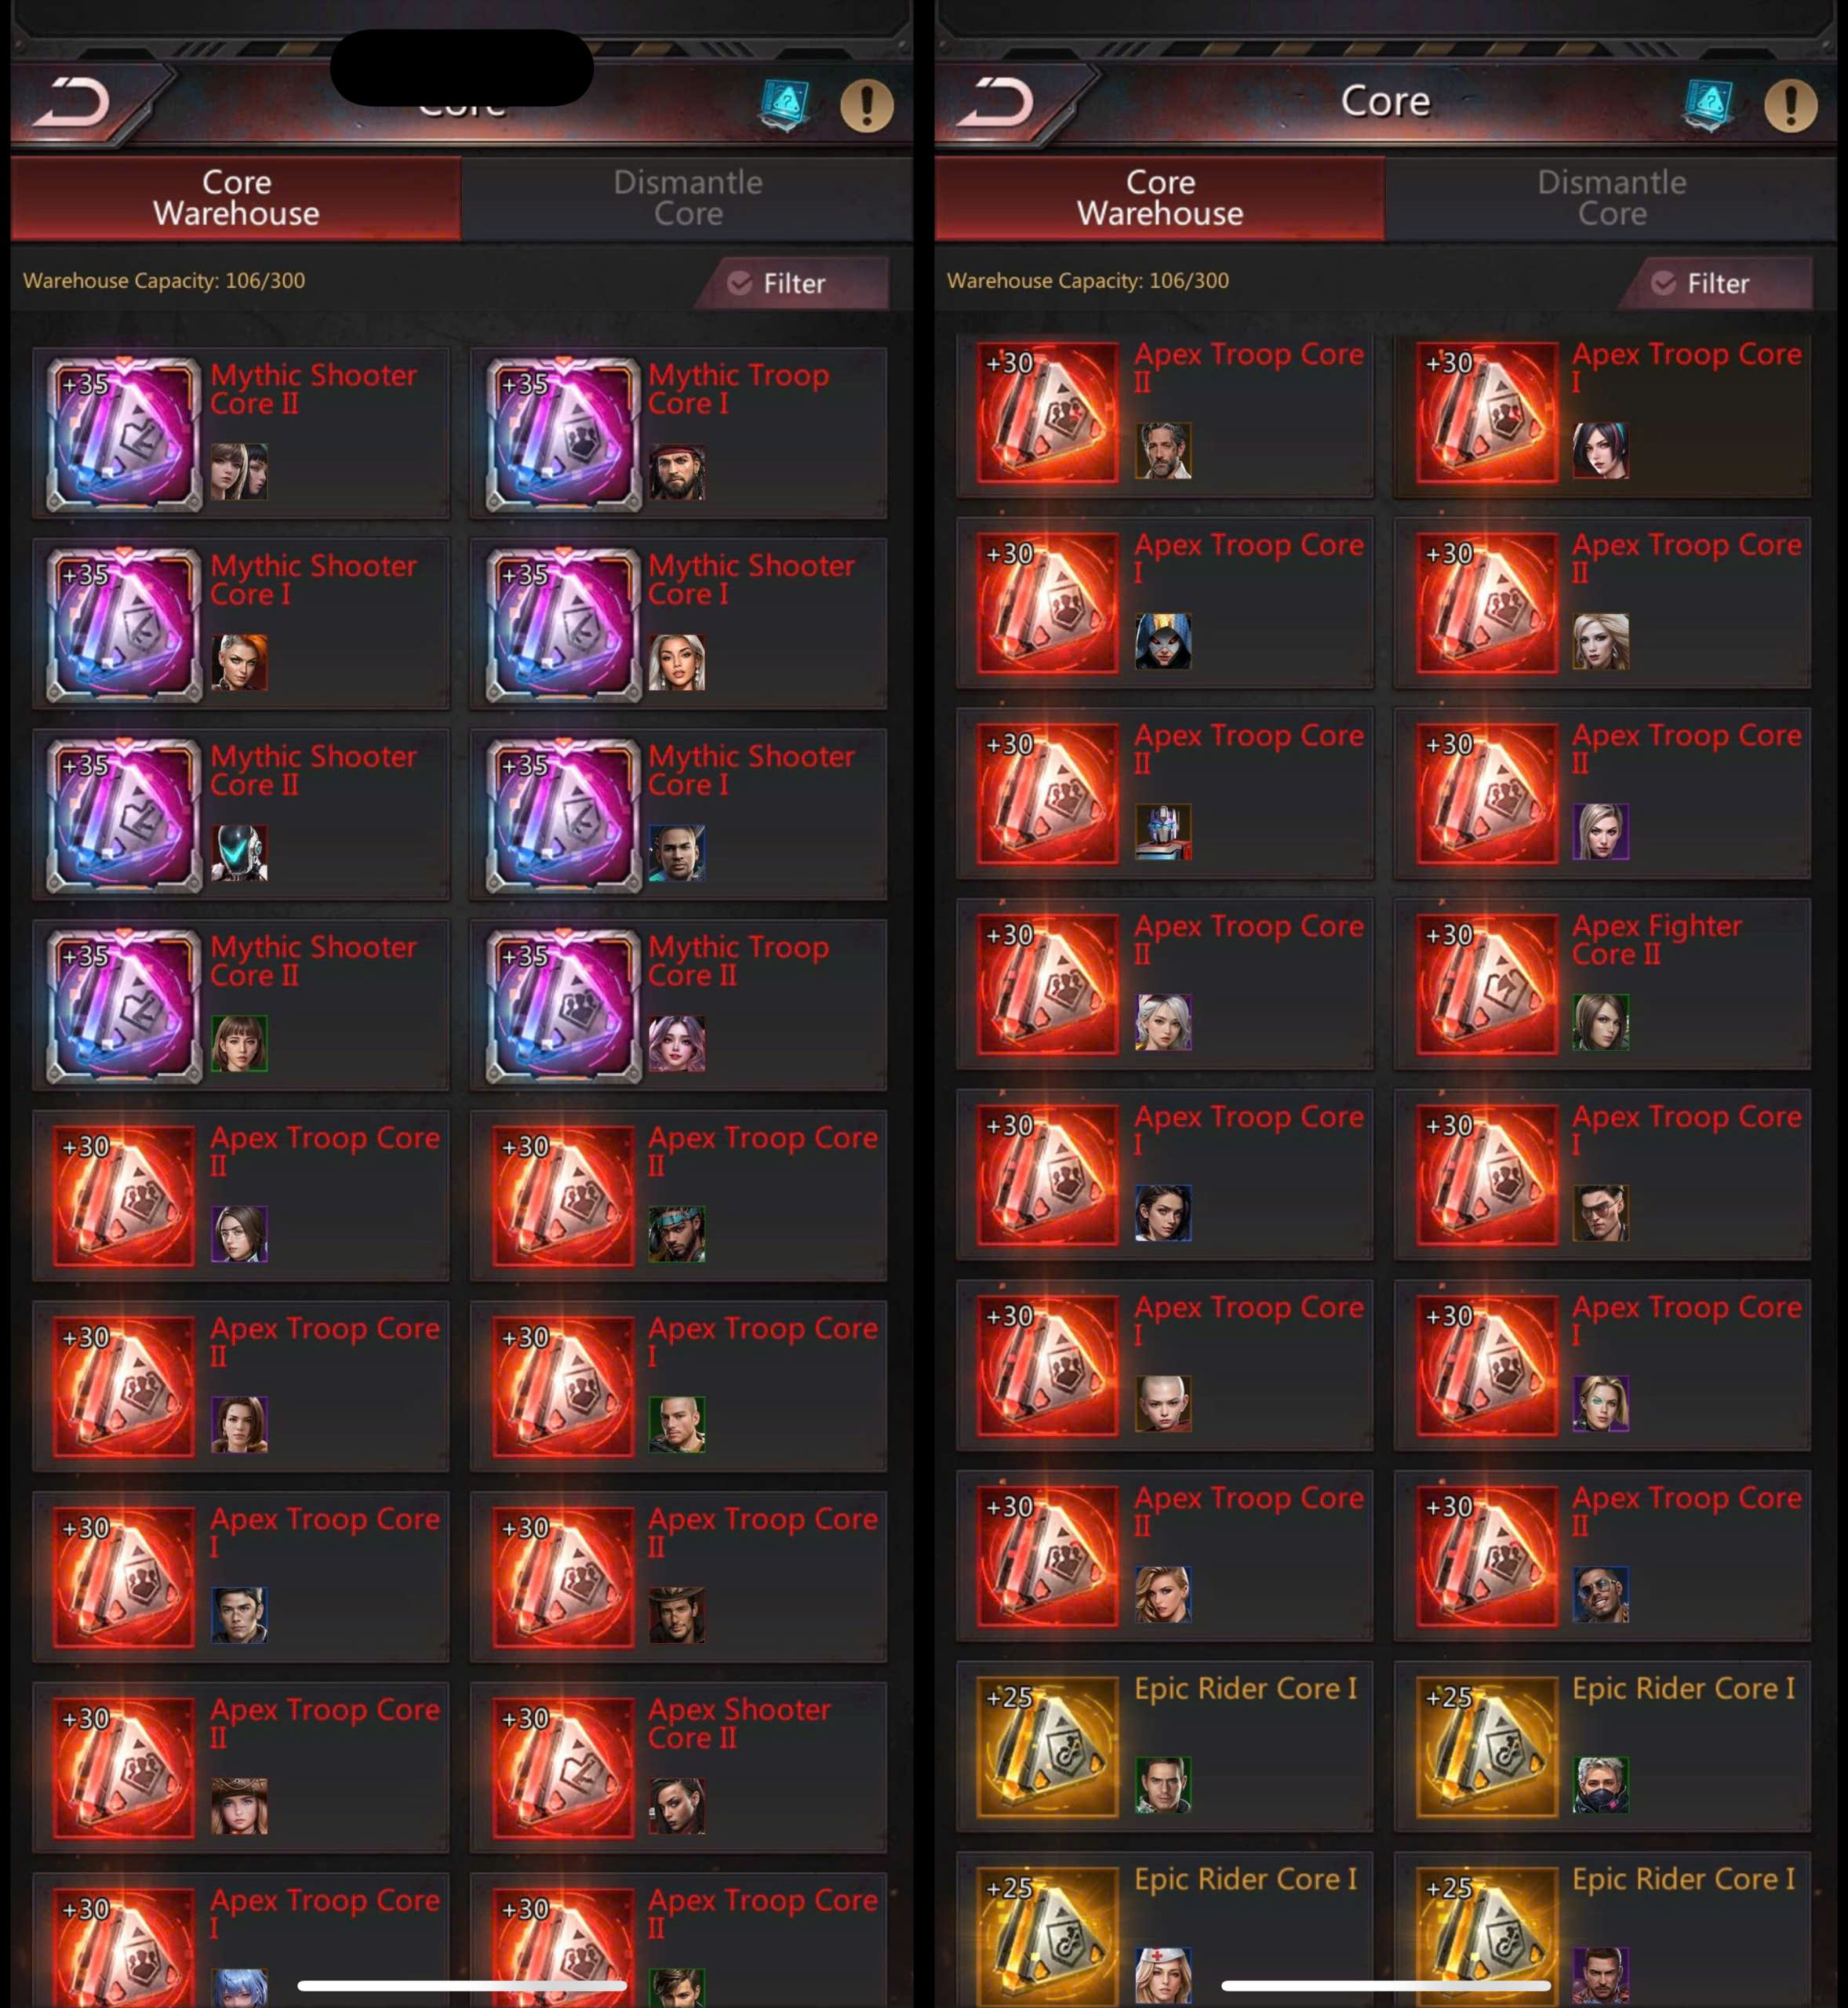Select the Apex Fighter Core II icon
Viewport: 1848px width, 2008px height.
click(x=1486, y=984)
